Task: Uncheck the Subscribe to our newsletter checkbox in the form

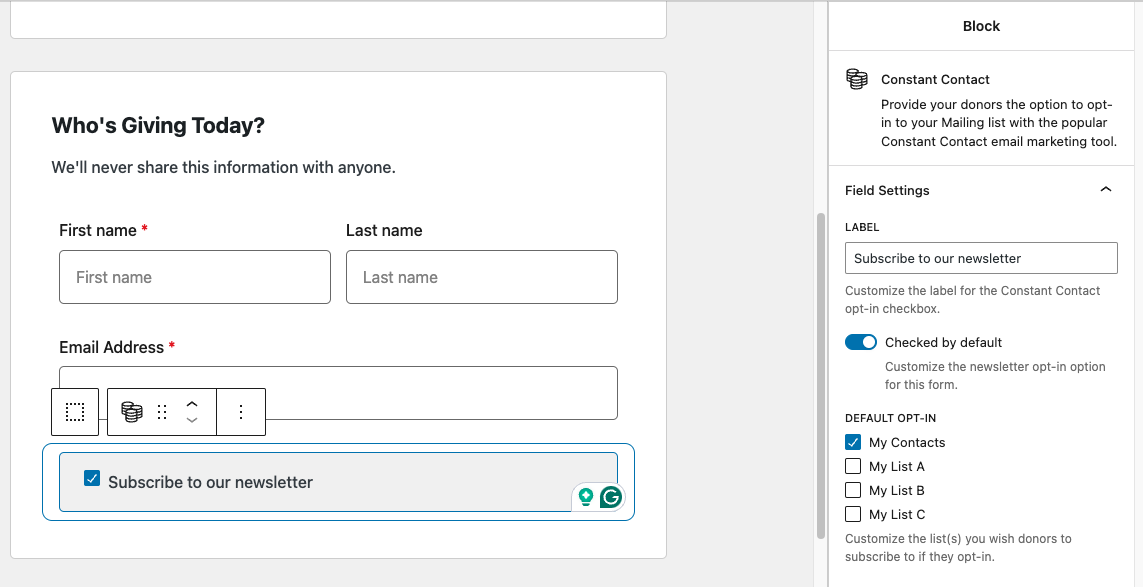Action: [92, 478]
